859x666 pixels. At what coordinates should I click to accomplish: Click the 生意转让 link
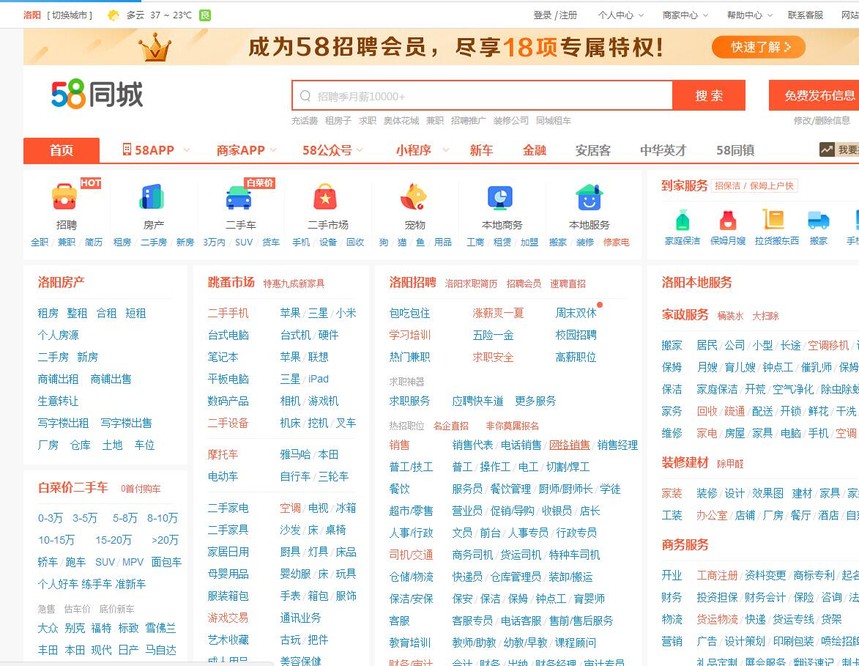pyautogui.click(x=58, y=401)
